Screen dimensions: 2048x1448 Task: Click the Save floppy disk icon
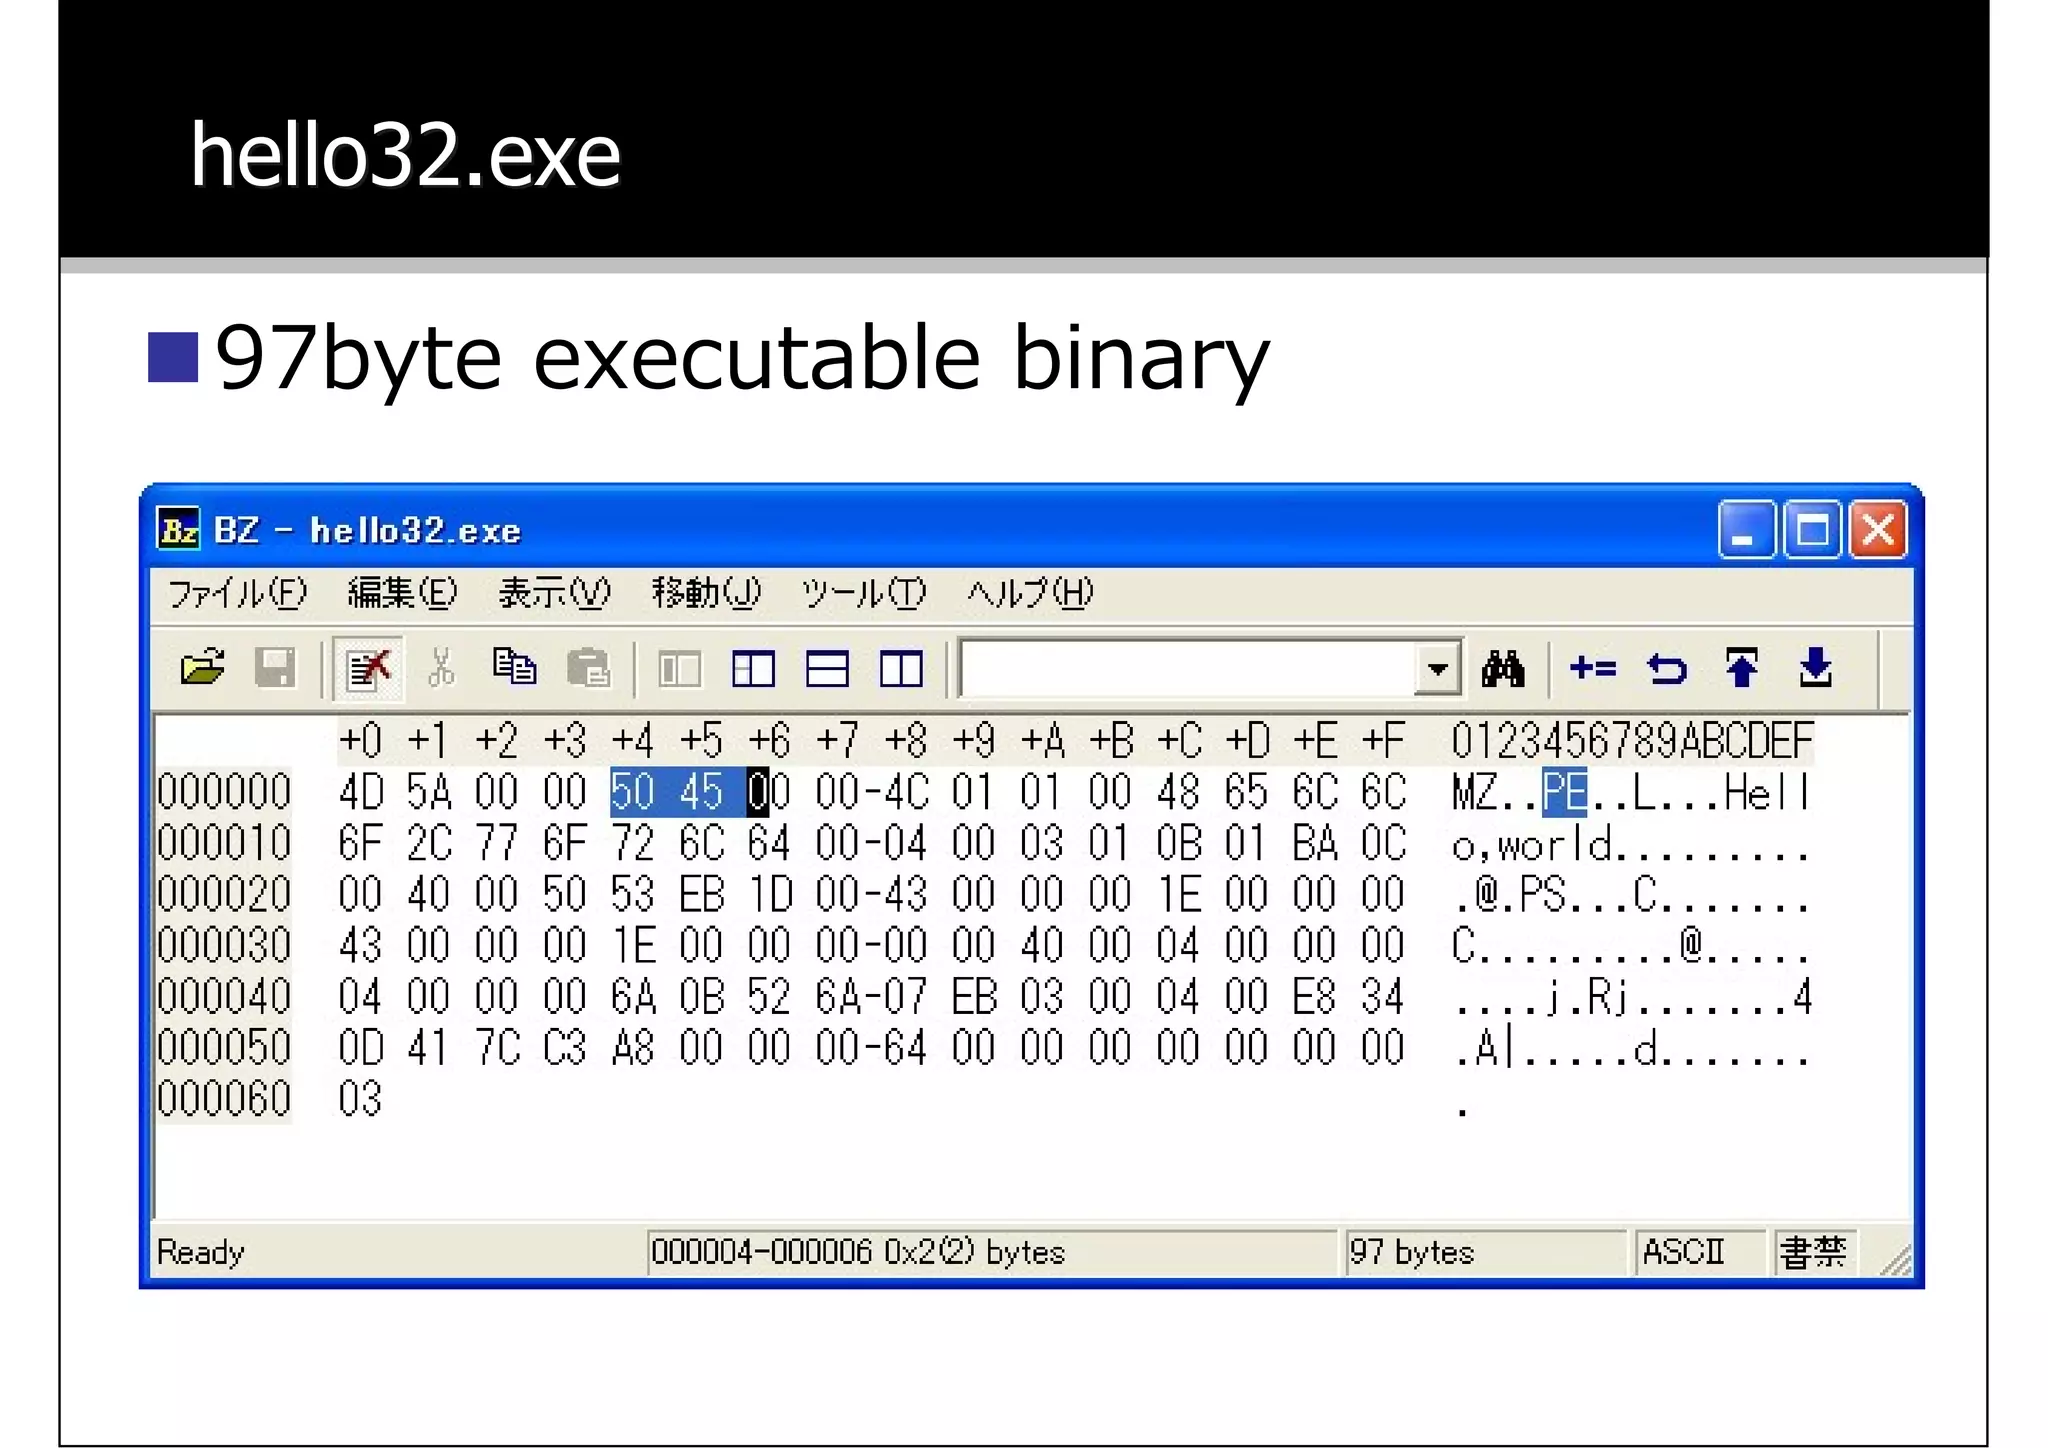275,667
